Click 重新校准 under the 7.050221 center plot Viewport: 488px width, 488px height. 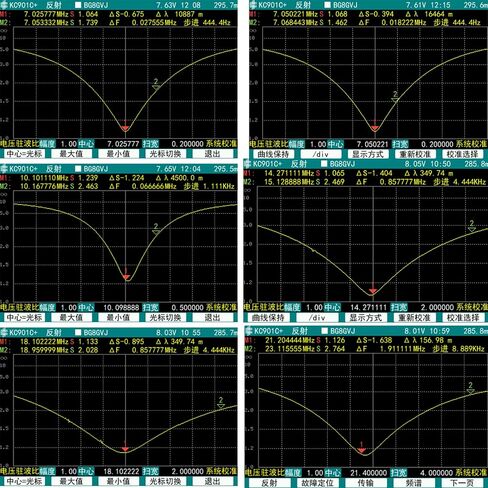pyautogui.click(x=415, y=154)
